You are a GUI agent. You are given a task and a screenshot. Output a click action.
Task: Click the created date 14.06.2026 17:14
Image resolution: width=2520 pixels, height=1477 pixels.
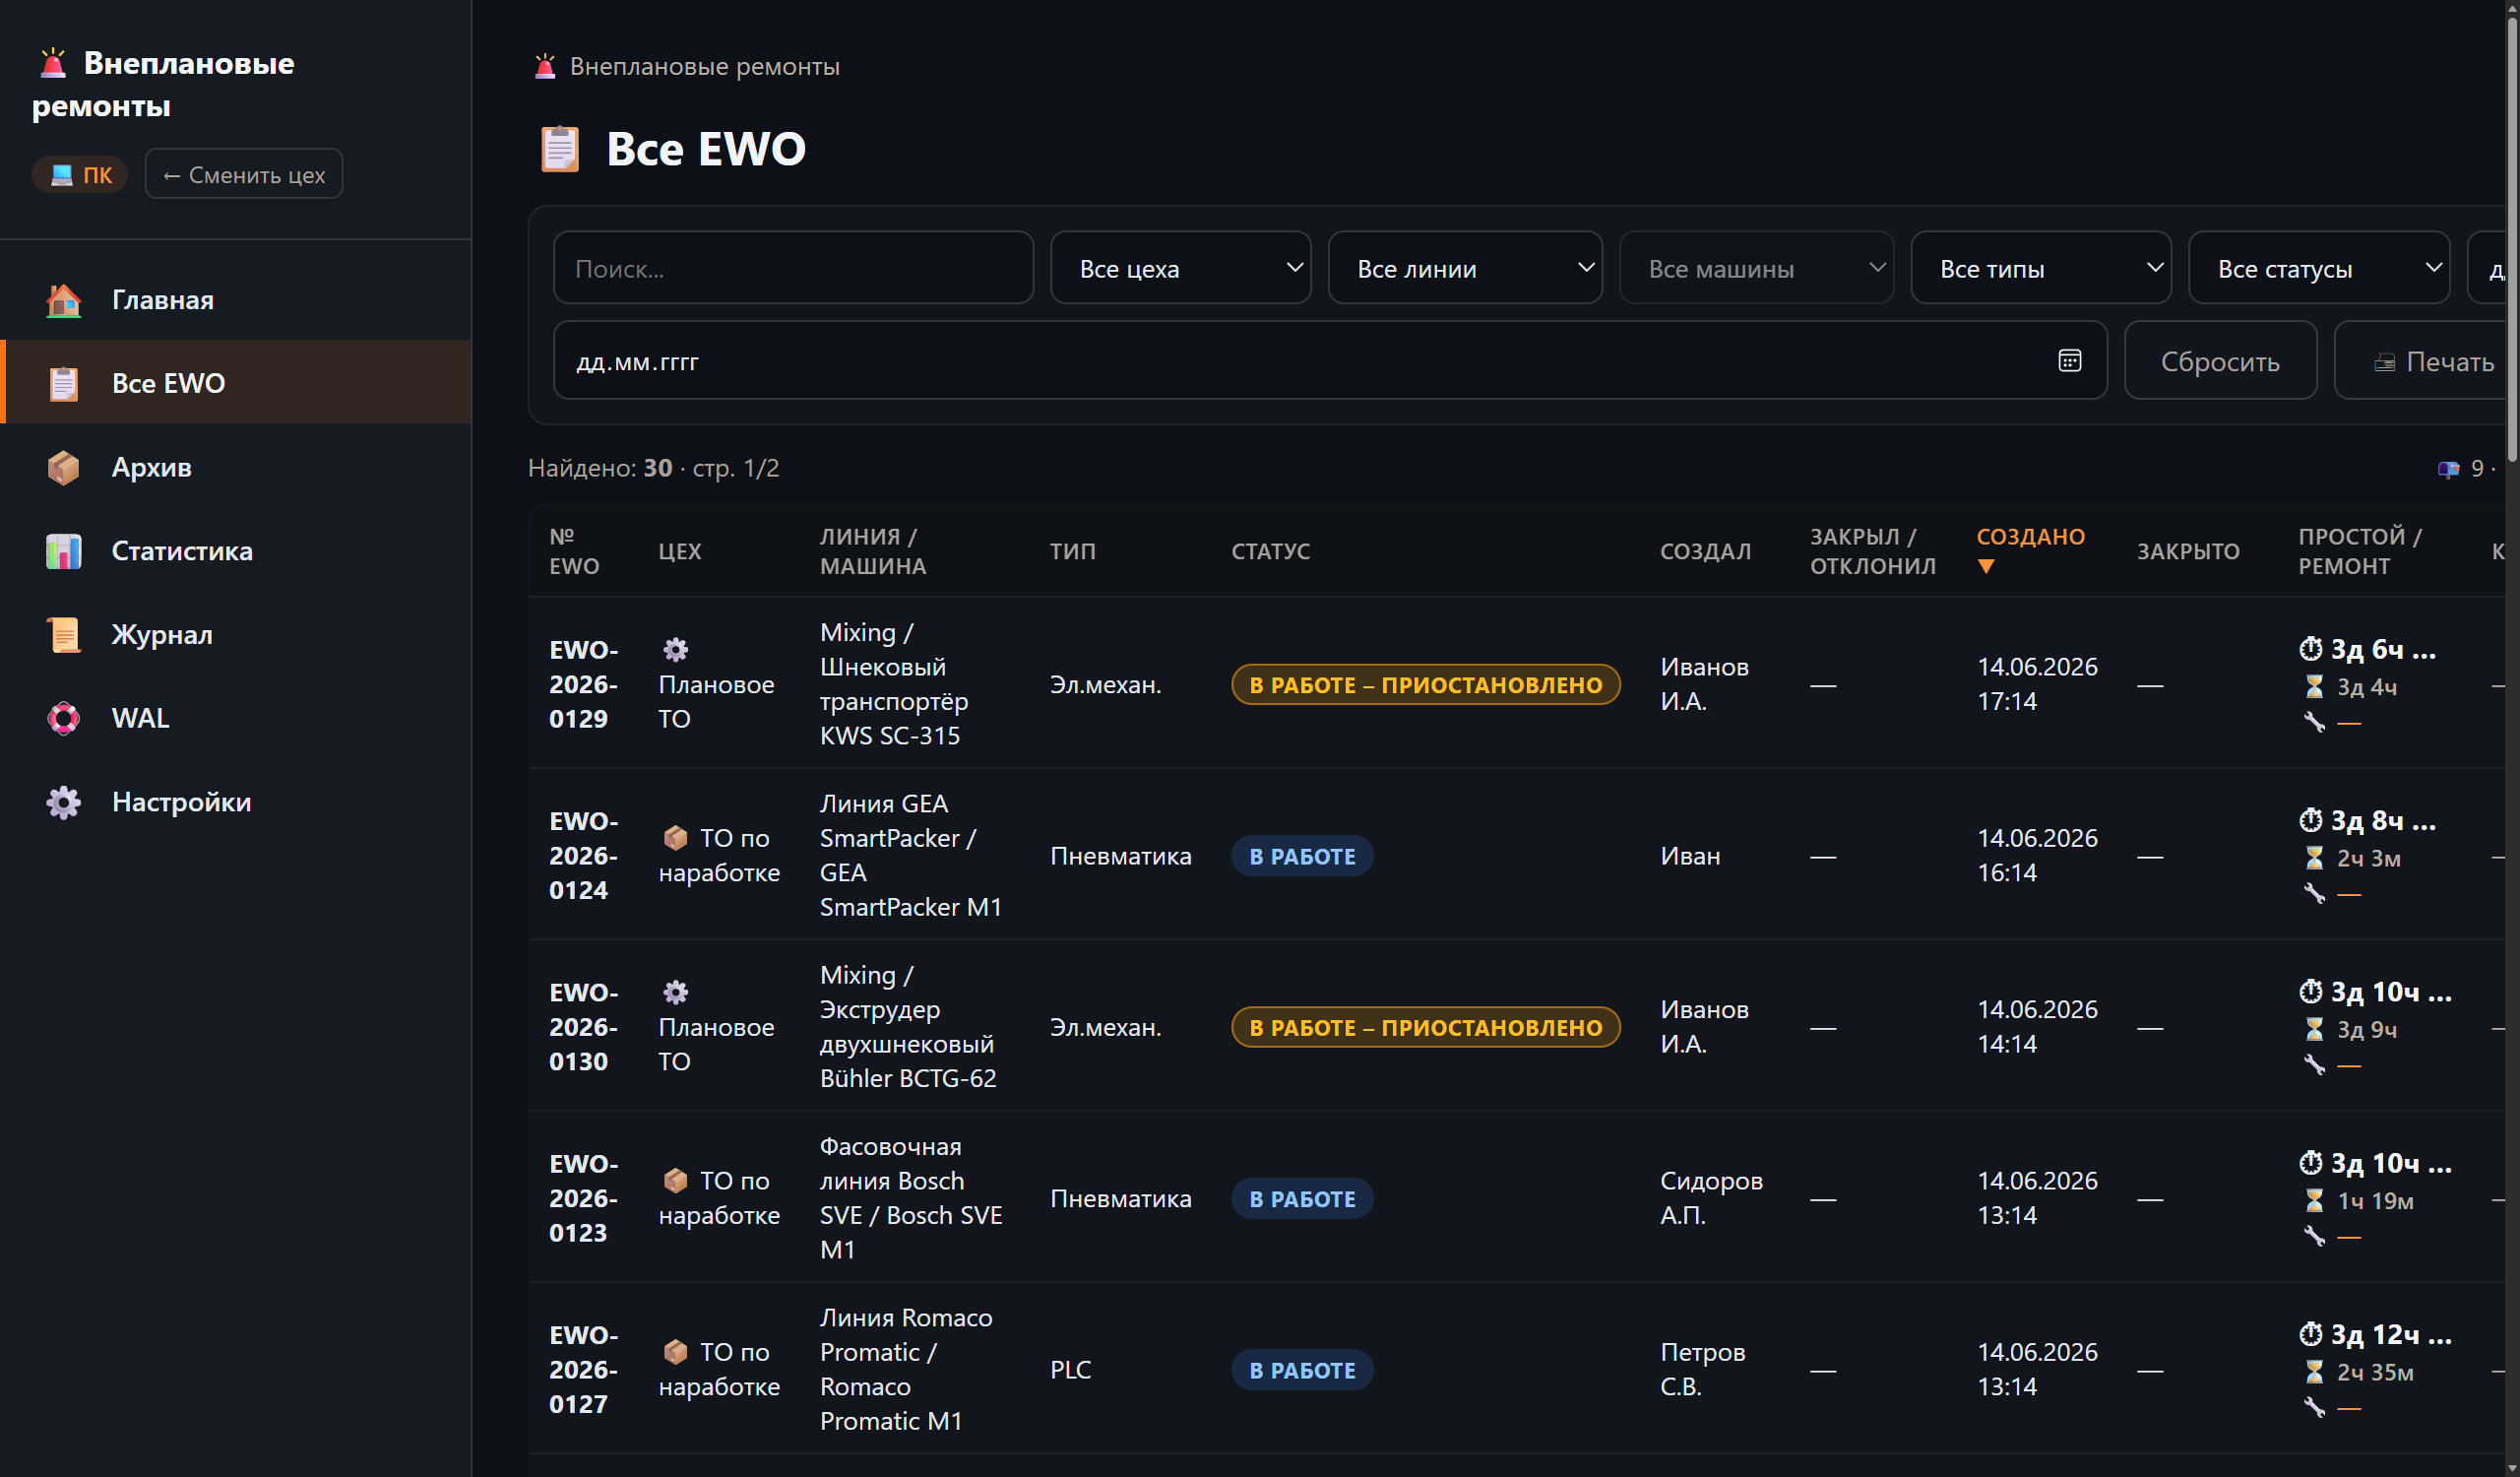pos(2037,684)
